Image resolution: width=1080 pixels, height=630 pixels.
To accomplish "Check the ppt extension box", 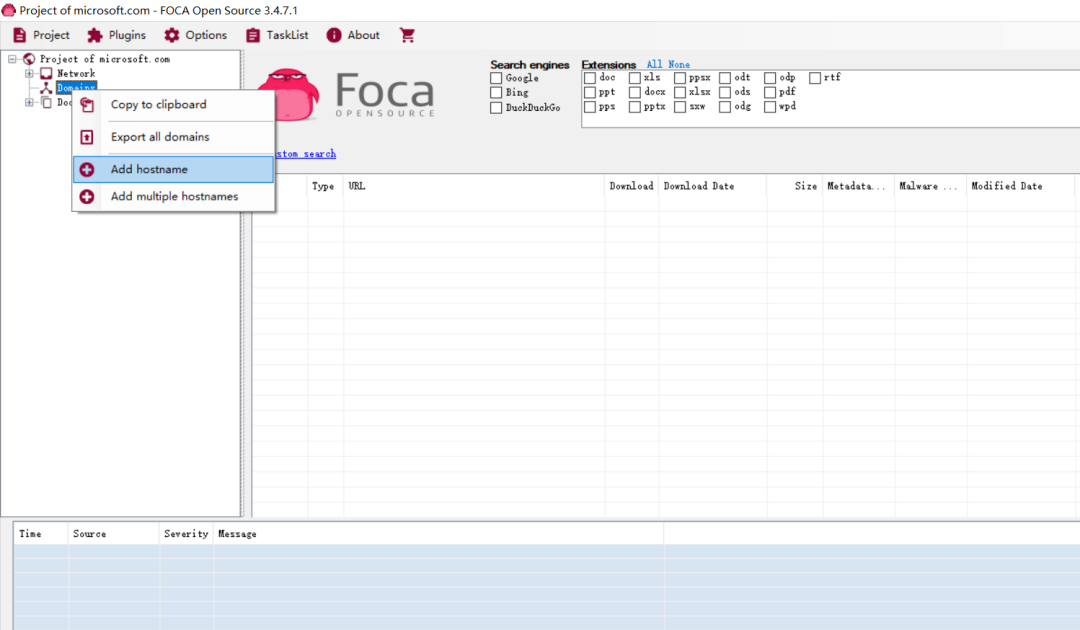I will 590,92.
